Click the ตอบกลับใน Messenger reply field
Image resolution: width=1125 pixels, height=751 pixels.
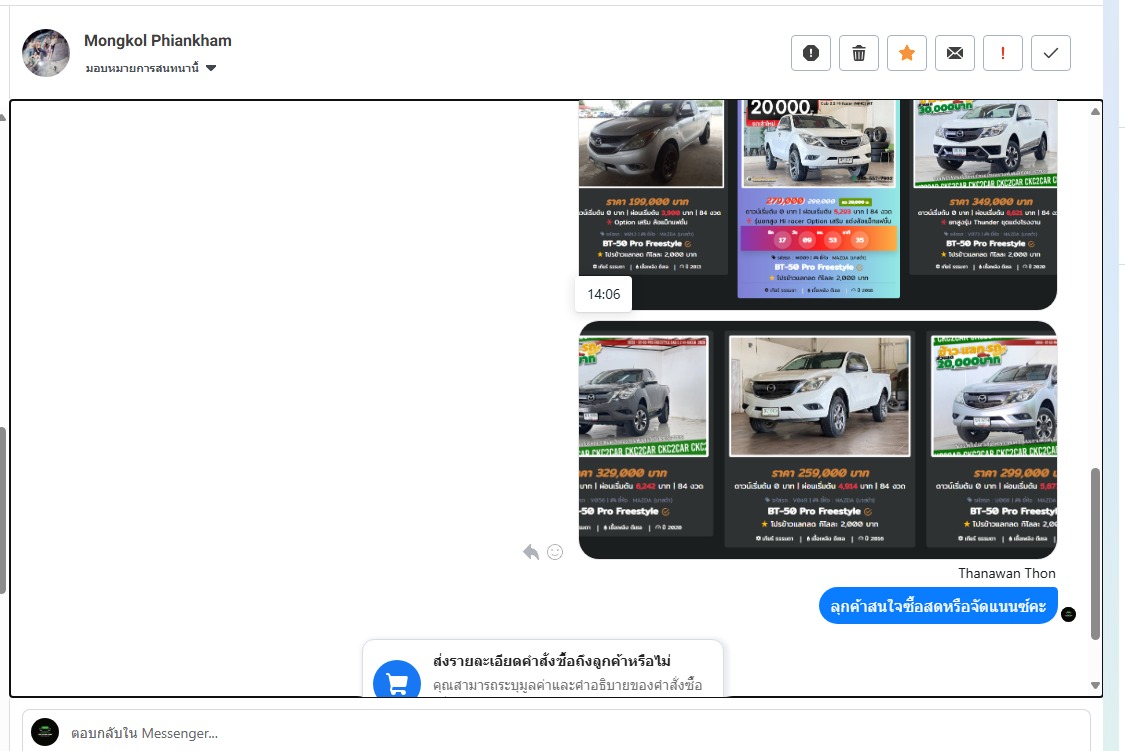pos(570,733)
